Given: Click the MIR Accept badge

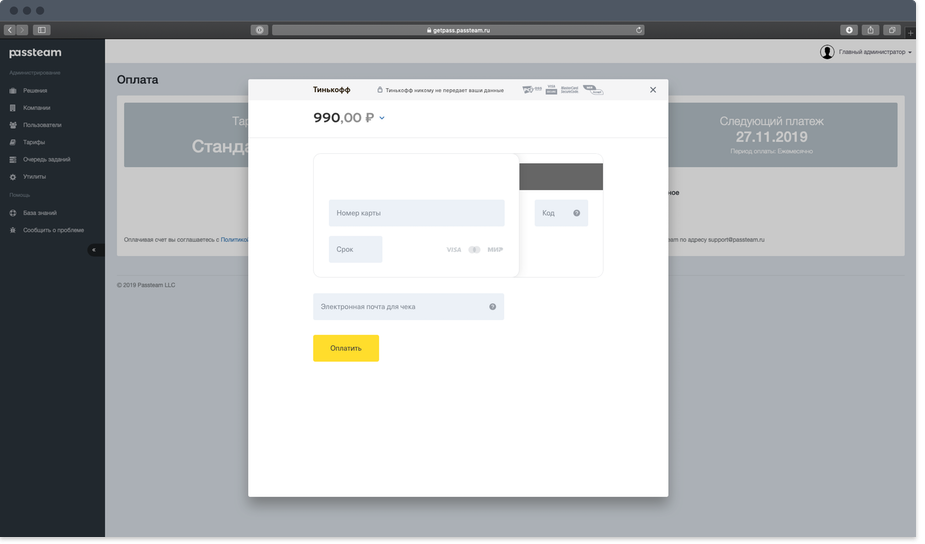Looking at the screenshot, I should pos(593,90).
